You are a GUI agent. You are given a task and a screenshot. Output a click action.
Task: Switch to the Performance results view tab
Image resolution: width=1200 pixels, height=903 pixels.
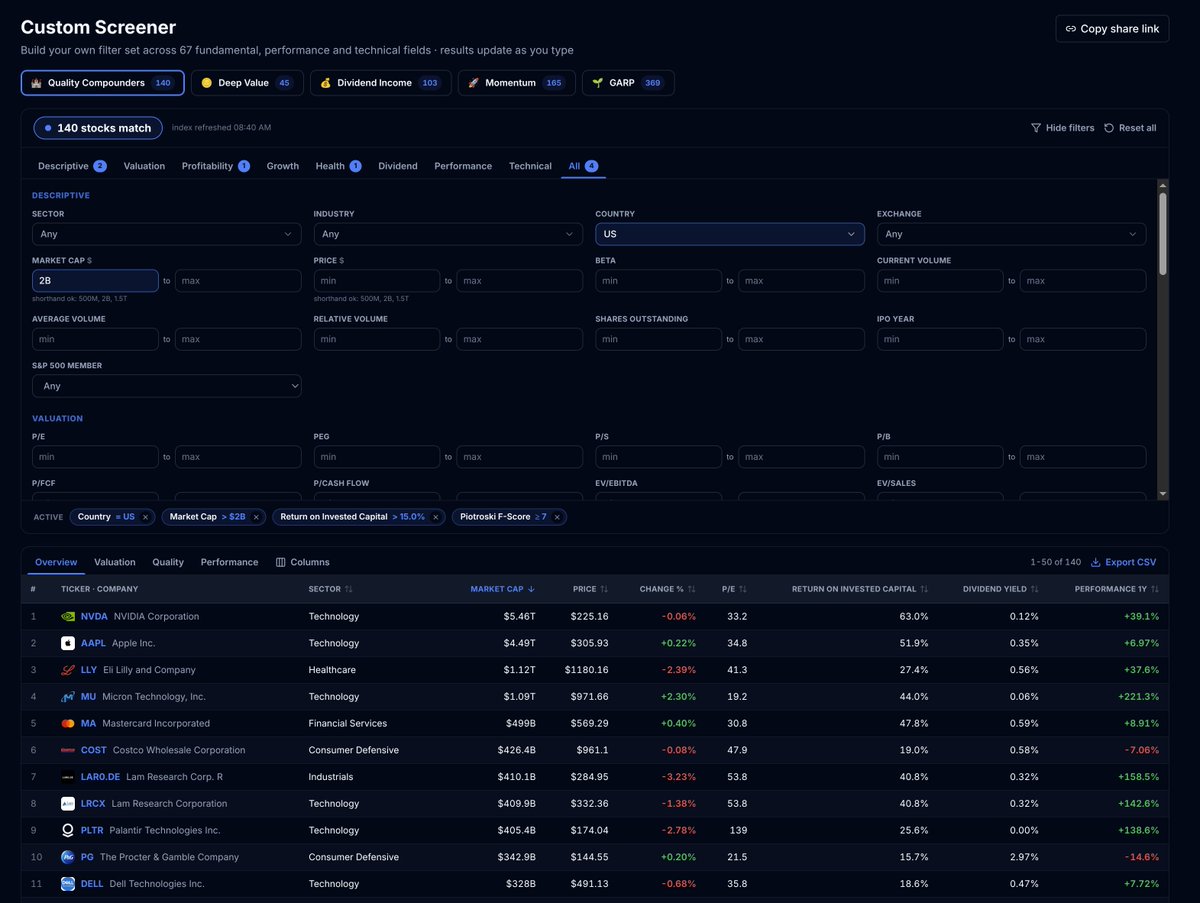pyautogui.click(x=229, y=562)
